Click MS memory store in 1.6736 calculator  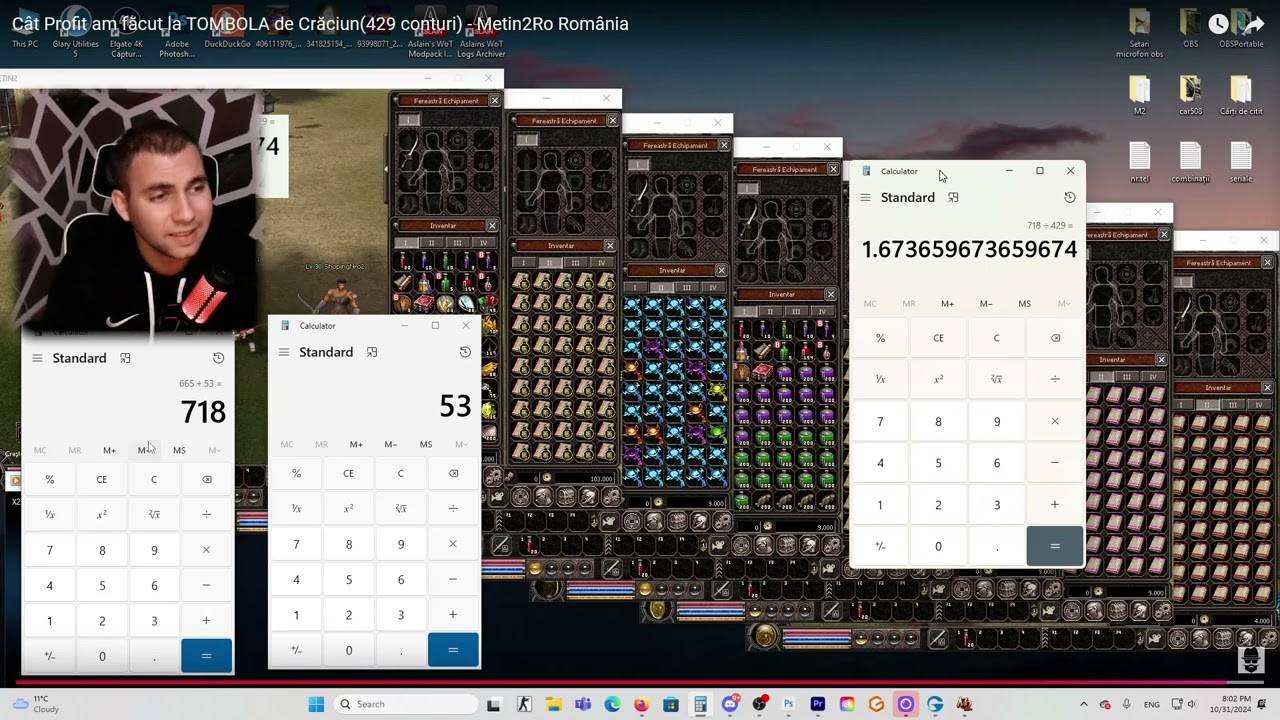point(1025,304)
